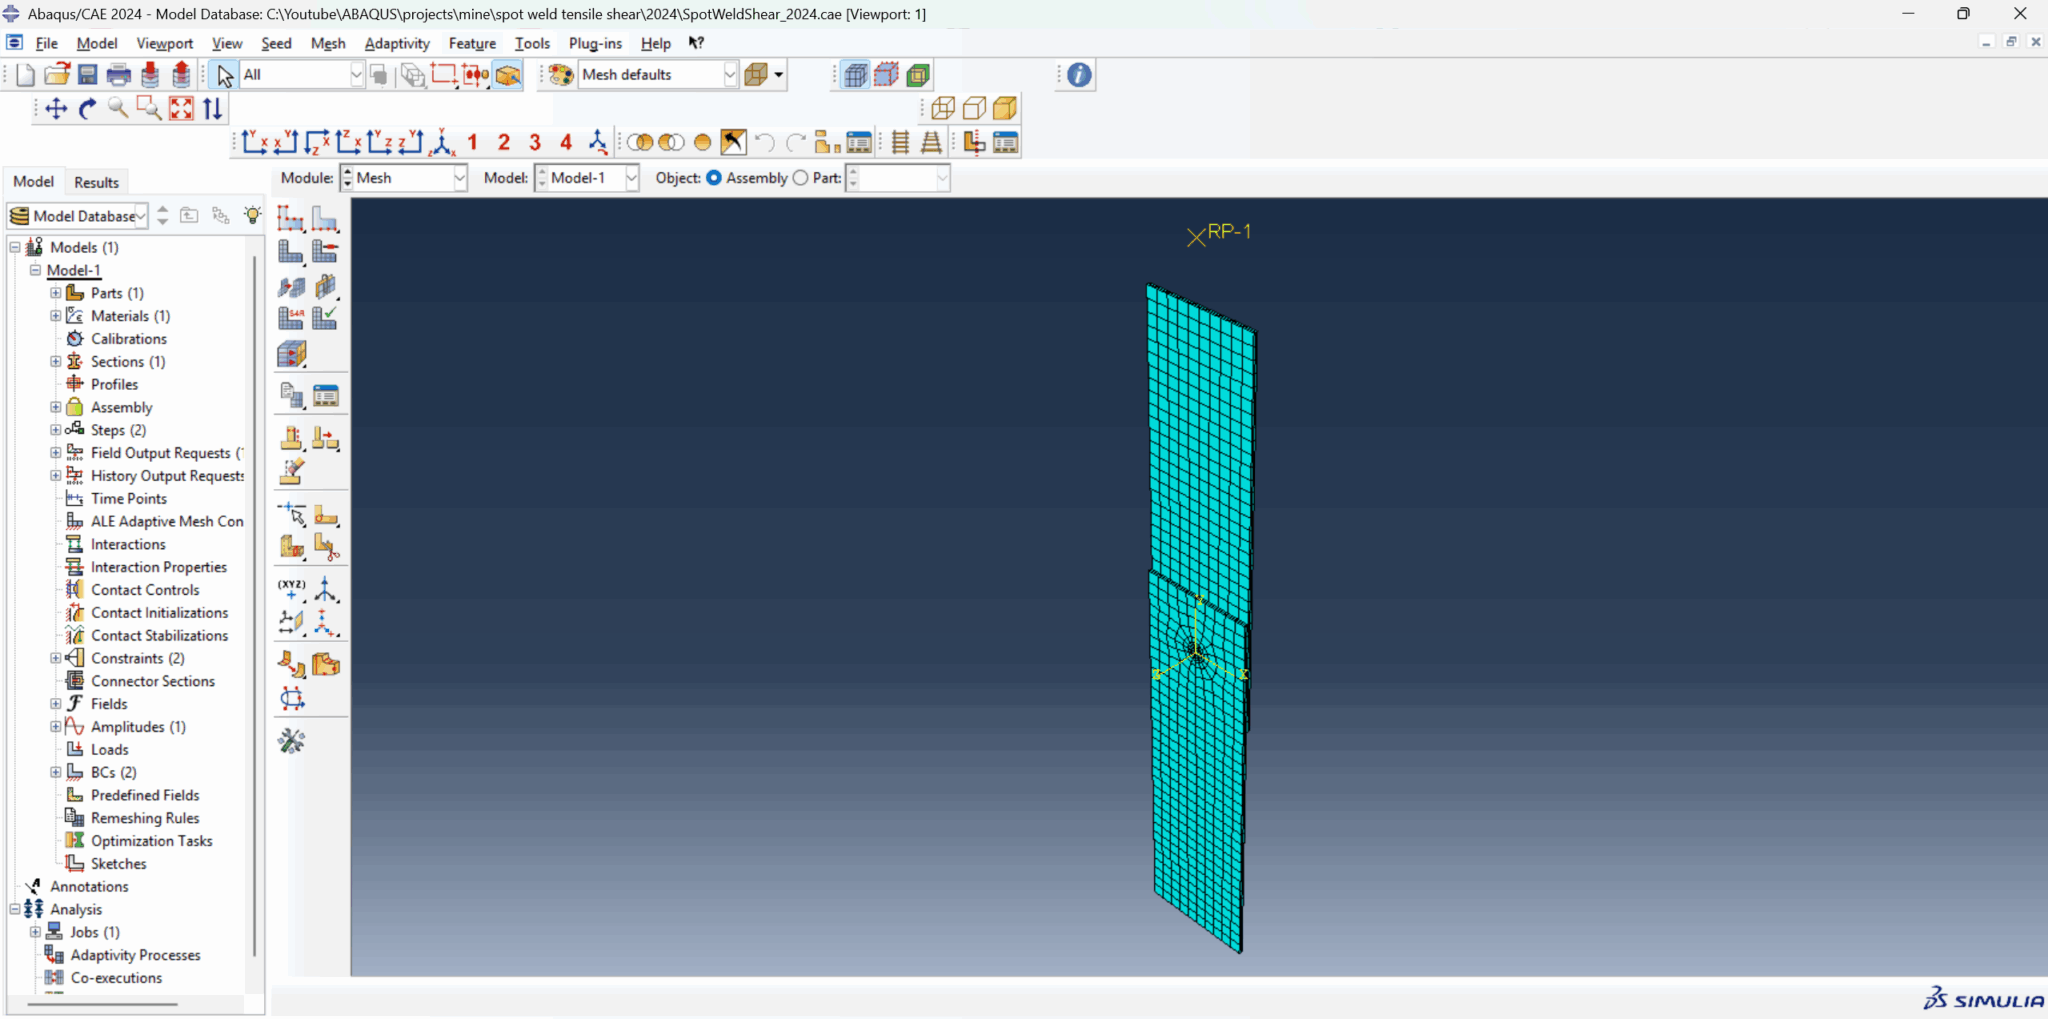Viewport: 2048px width, 1019px height.
Task: Switch viewport to view 2
Action: (x=503, y=142)
